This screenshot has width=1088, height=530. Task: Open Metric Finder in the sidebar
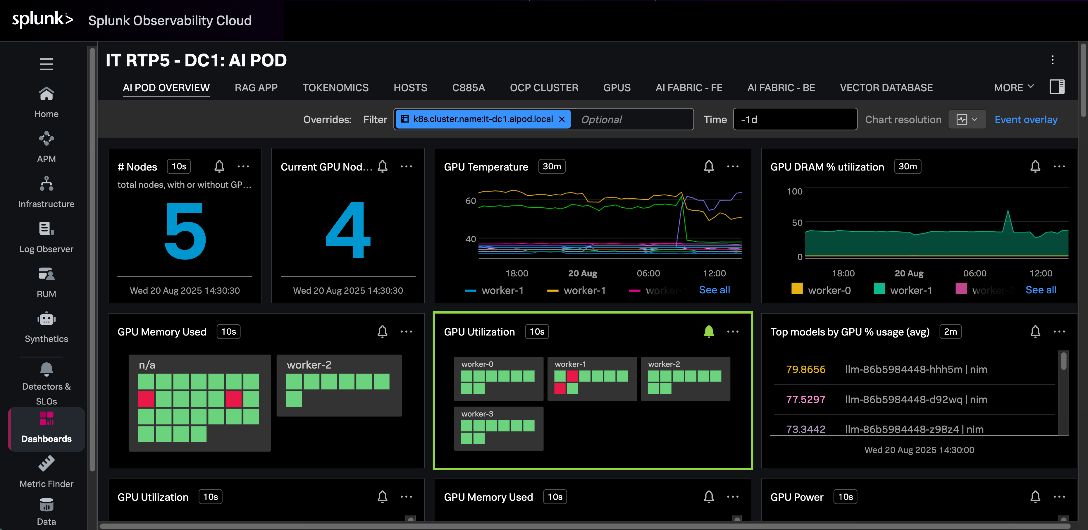(46, 472)
